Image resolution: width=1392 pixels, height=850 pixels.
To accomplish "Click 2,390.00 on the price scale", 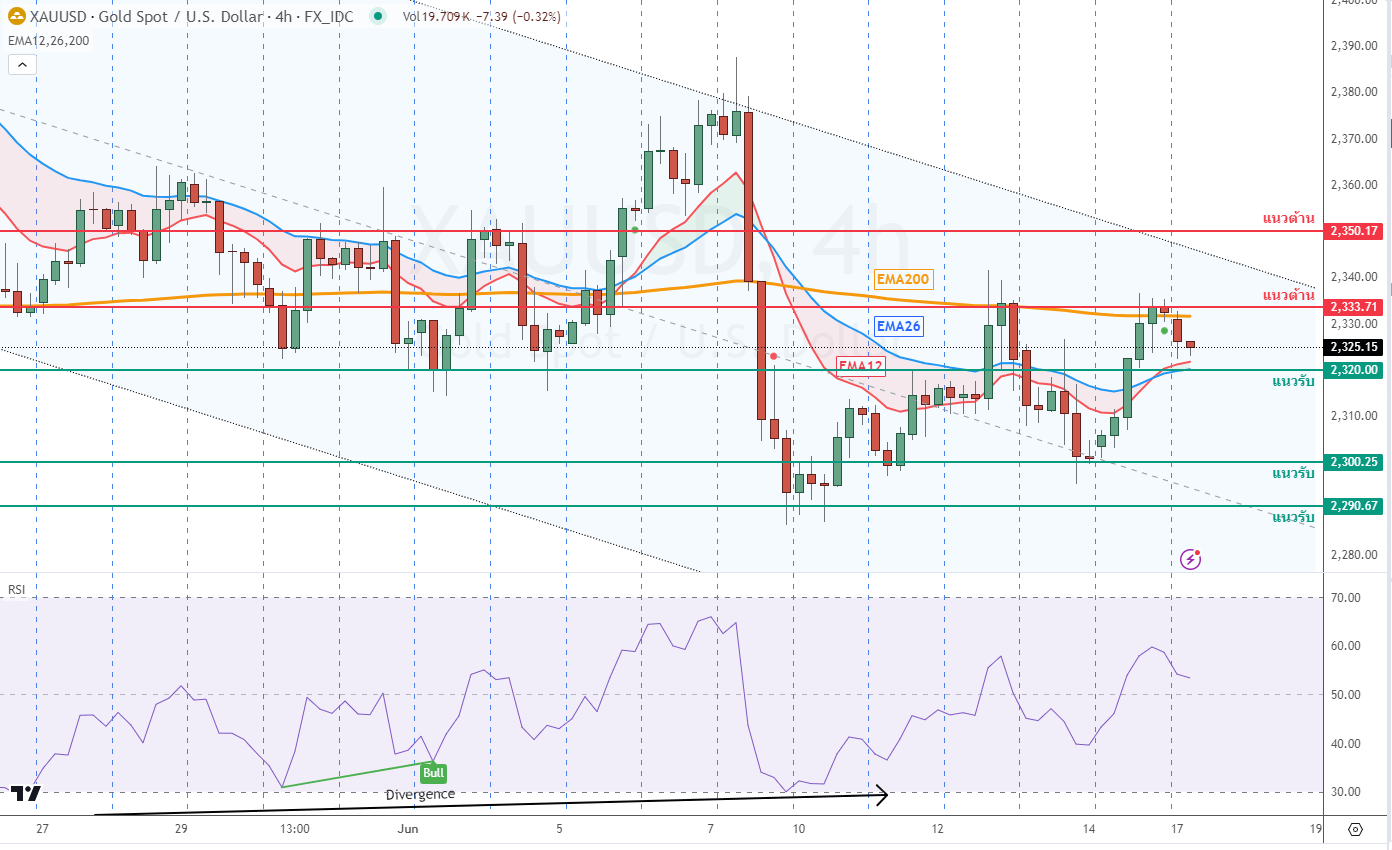I will 1354,46.
